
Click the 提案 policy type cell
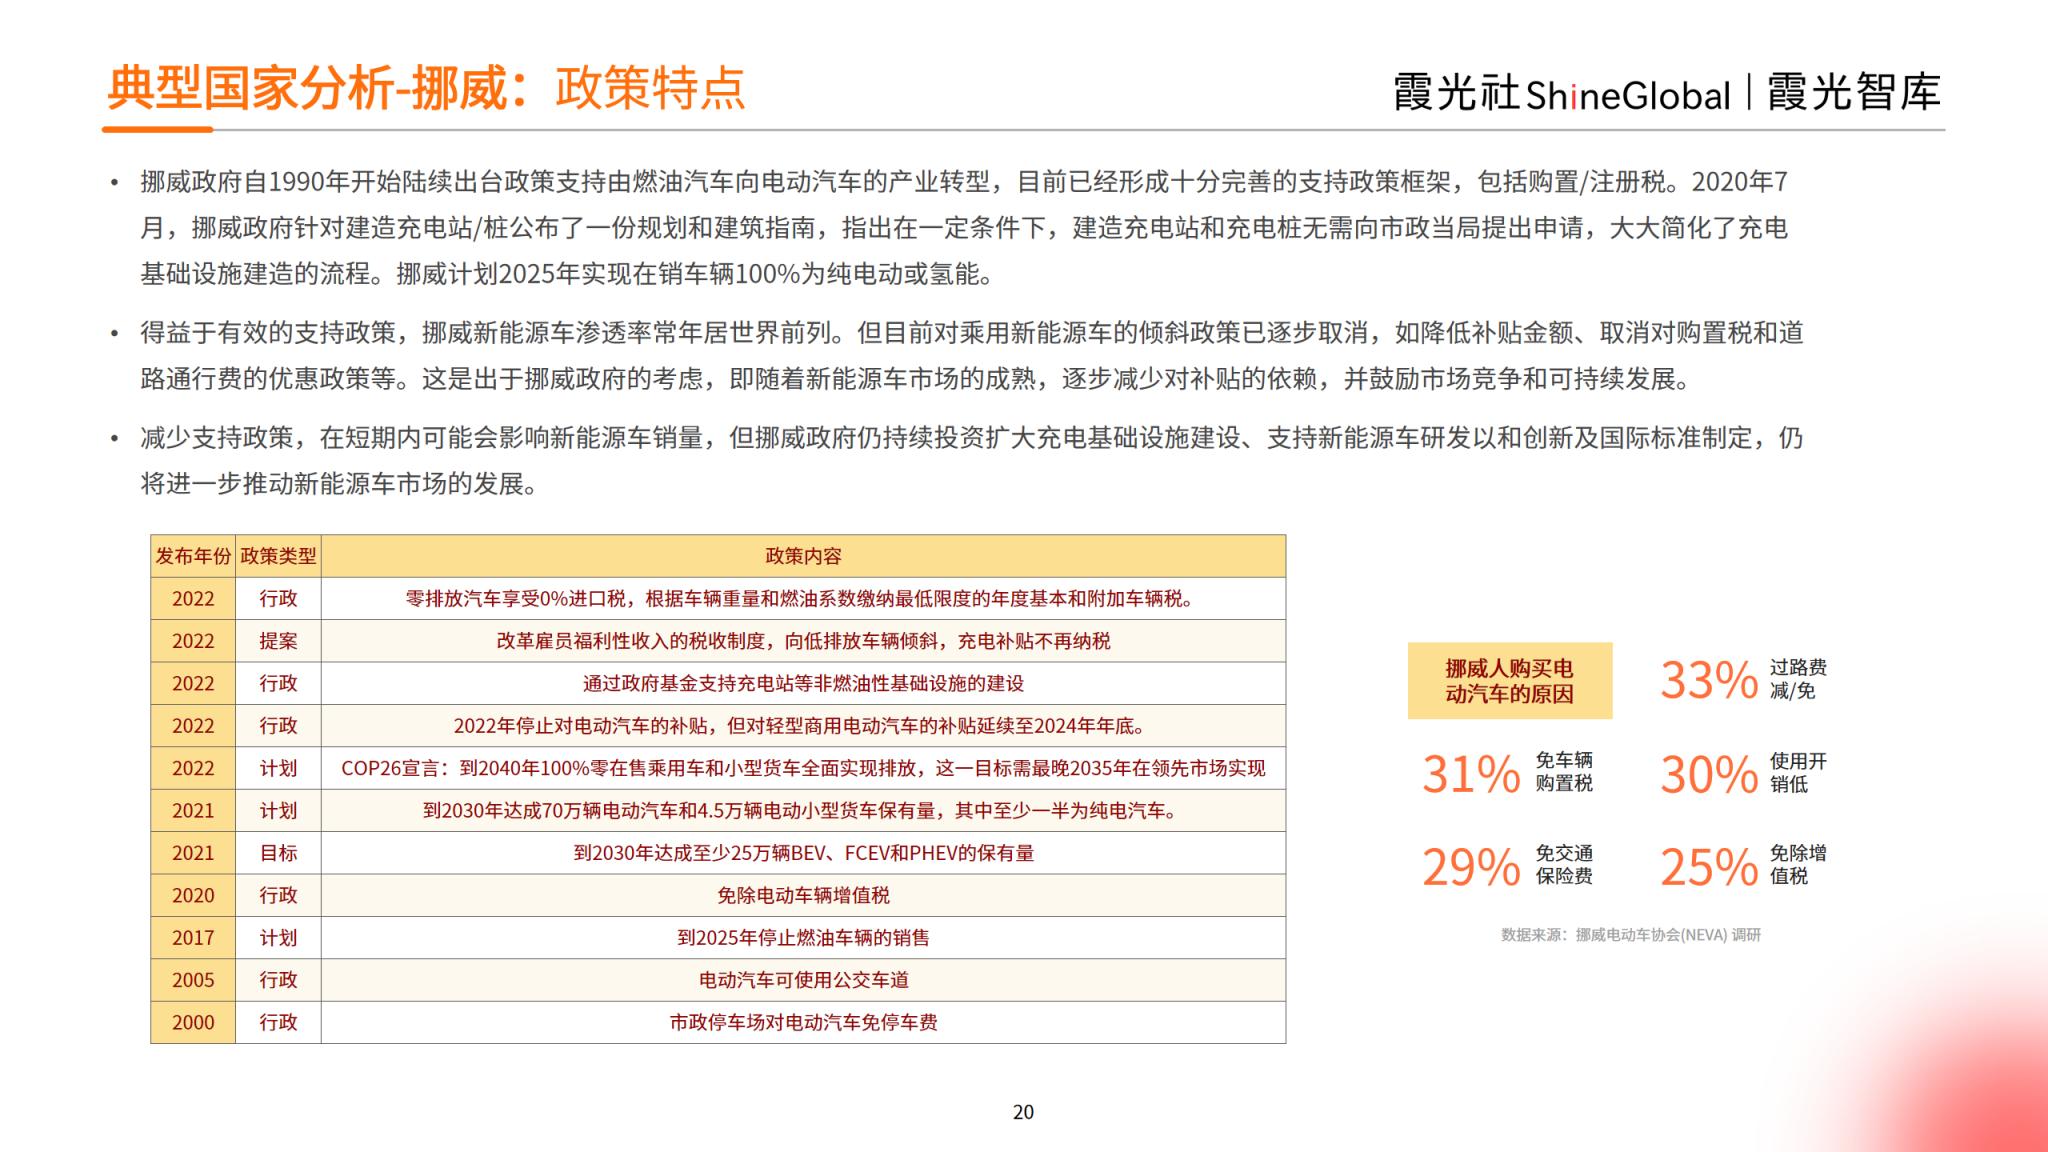point(278,641)
